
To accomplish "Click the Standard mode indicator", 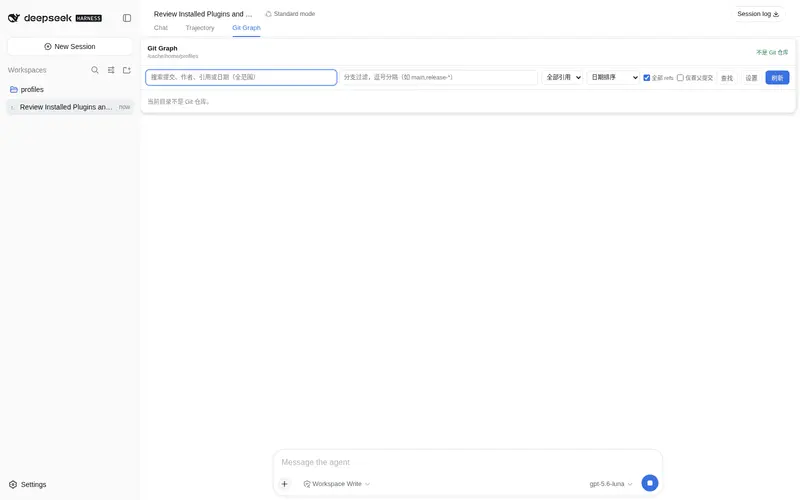I will tap(290, 14).
